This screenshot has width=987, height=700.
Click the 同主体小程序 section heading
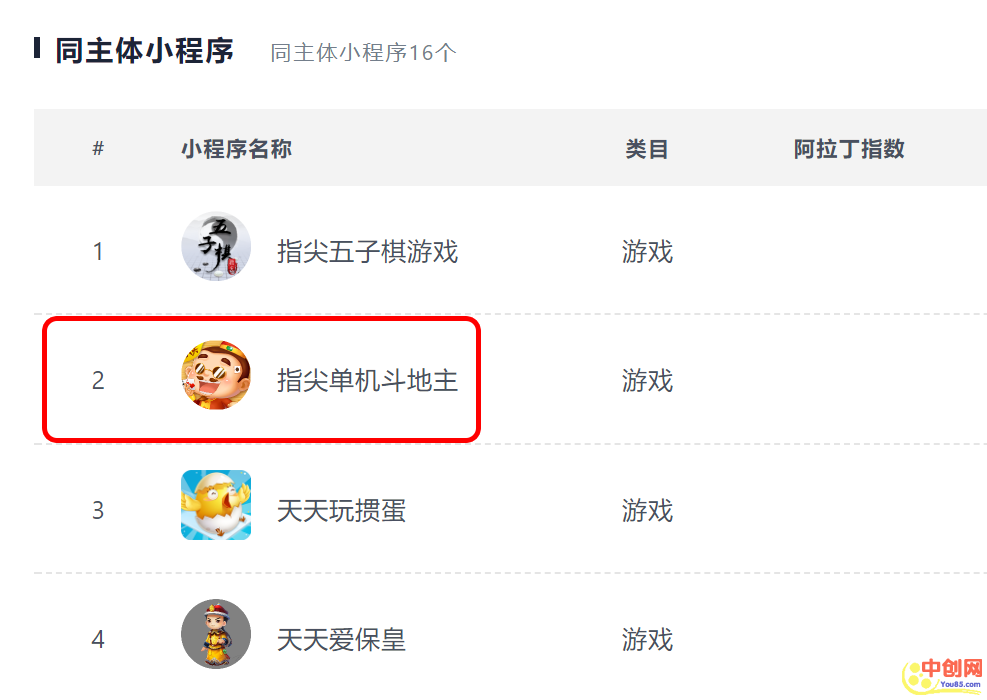(x=144, y=51)
